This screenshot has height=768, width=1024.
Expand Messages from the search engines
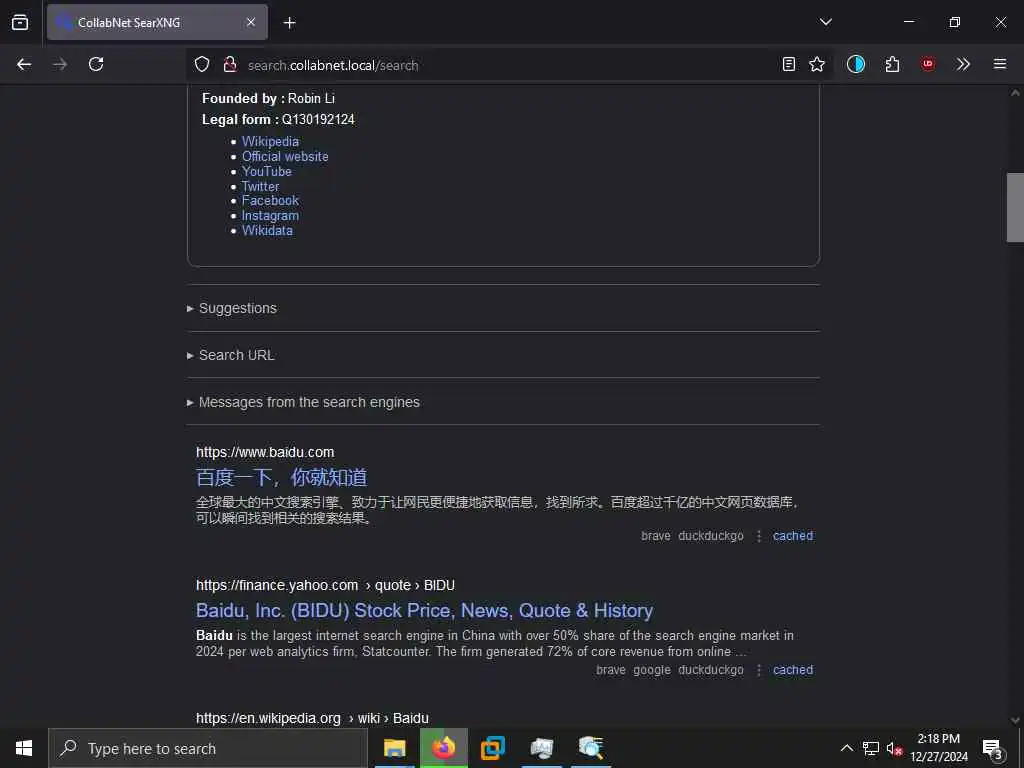309,402
